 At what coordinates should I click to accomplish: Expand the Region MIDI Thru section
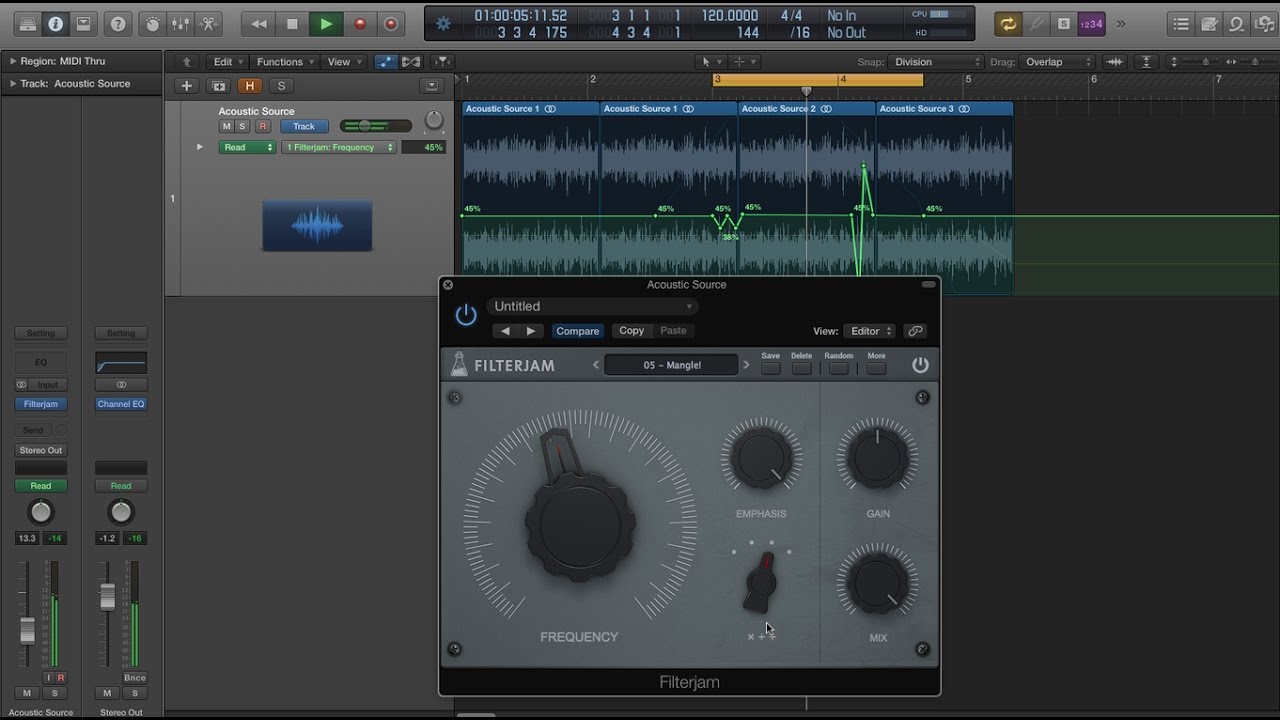click(x=12, y=62)
